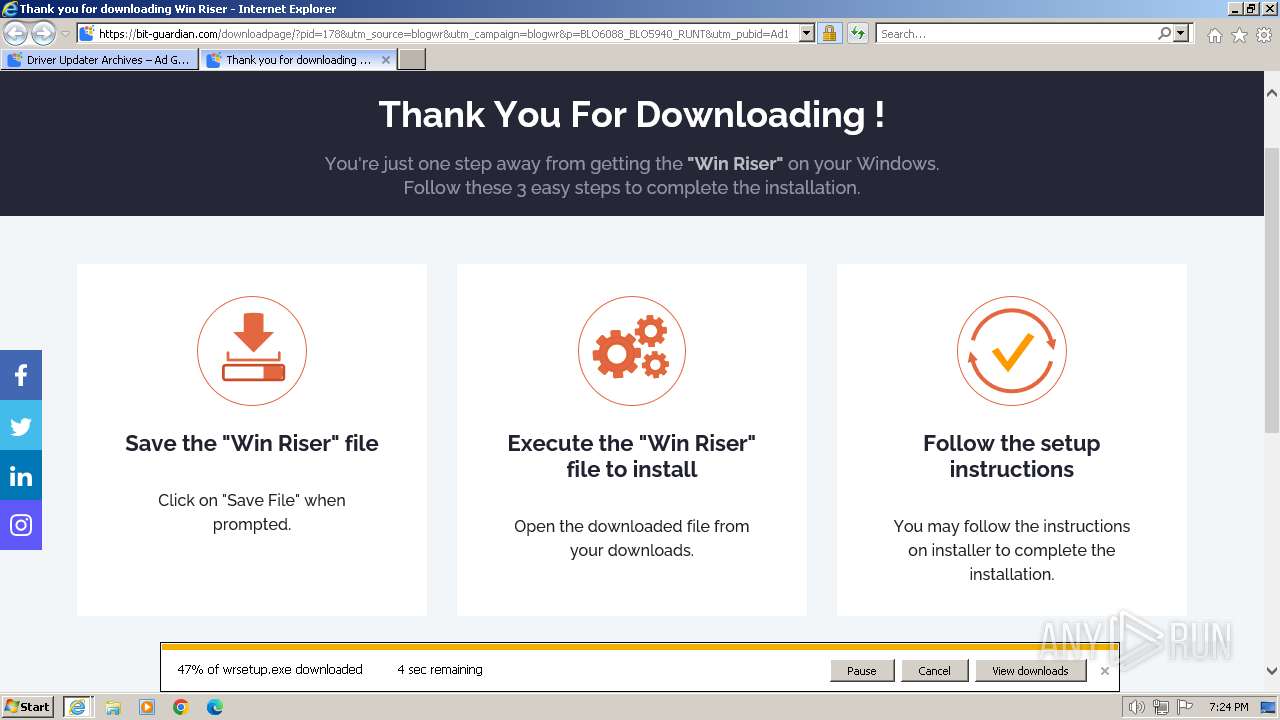The height and width of the screenshot is (720, 1280).
Task: Open the security lock report icon
Action: [829, 33]
